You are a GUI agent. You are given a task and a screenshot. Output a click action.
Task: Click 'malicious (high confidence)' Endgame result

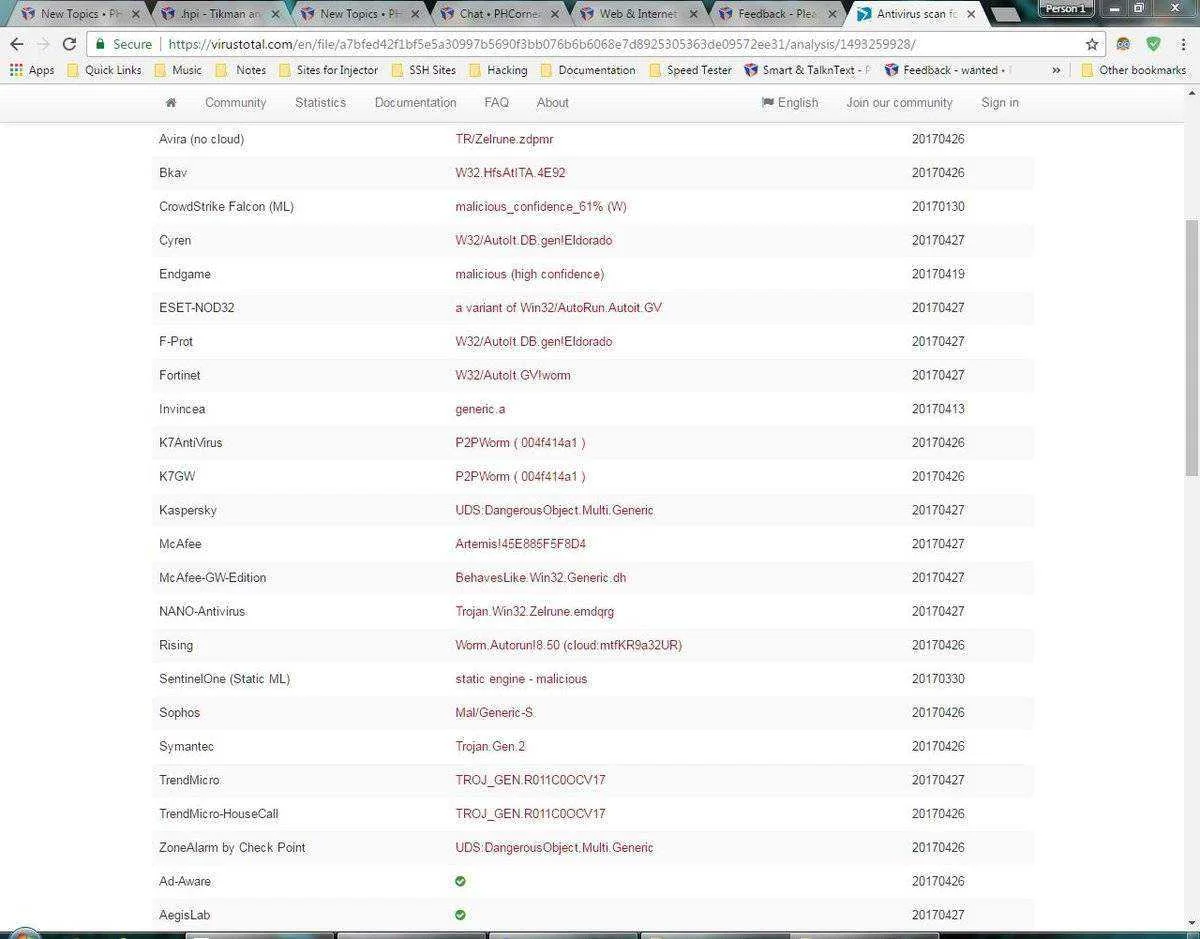529,274
